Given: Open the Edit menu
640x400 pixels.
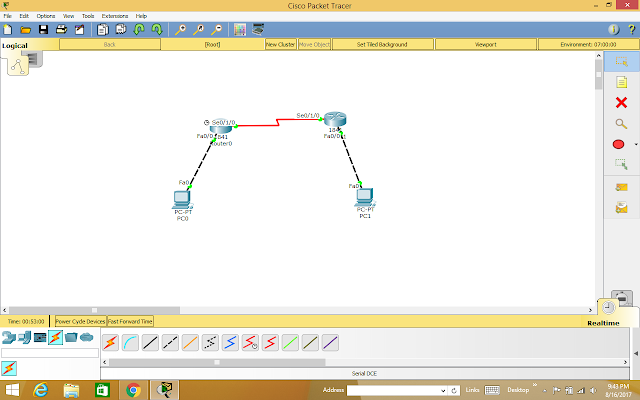Looking at the screenshot, I should pyautogui.click(x=24, y=16).
